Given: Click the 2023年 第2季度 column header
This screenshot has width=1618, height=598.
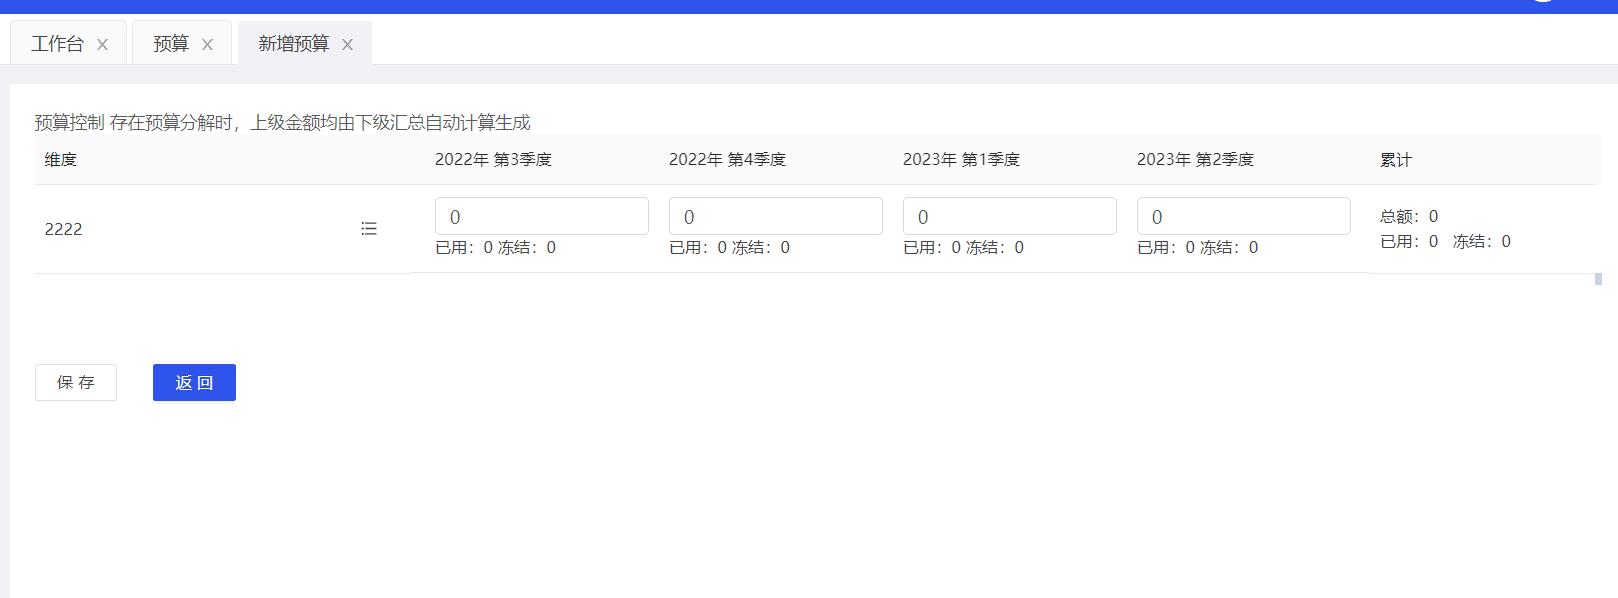Looking at the screenshot, I should (1195, 160).
